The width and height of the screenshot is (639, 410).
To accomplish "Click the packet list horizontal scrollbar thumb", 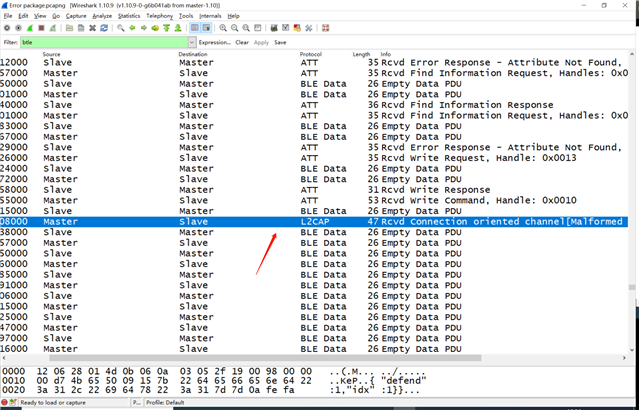I will click(x=265, y=358).
